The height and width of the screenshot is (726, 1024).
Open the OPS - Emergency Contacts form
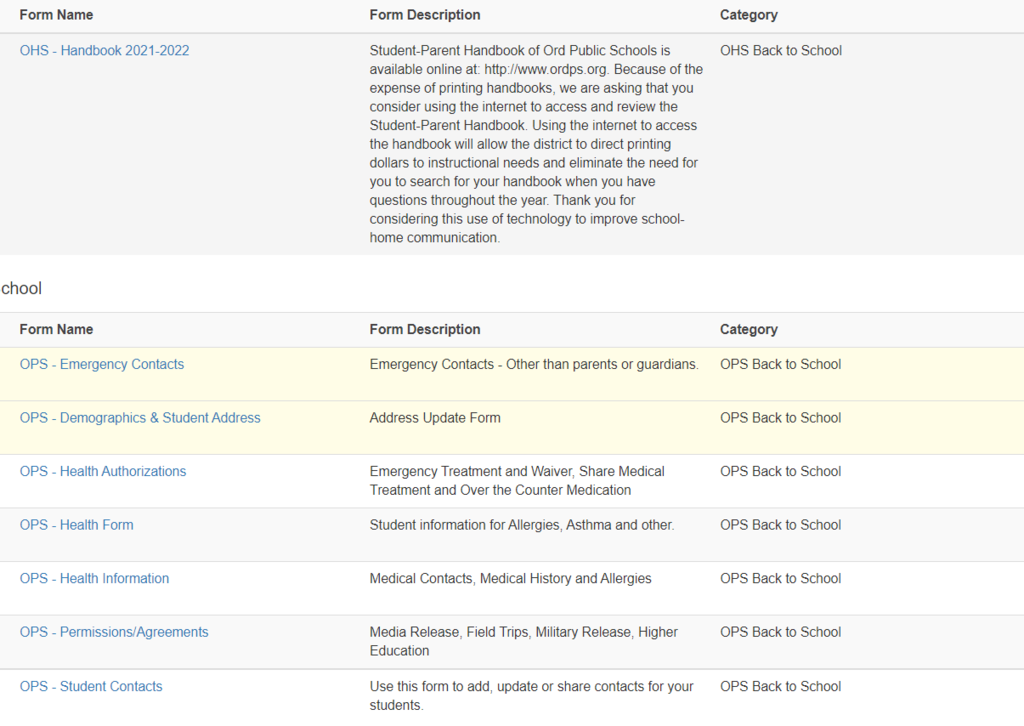[x=102, y=364]
